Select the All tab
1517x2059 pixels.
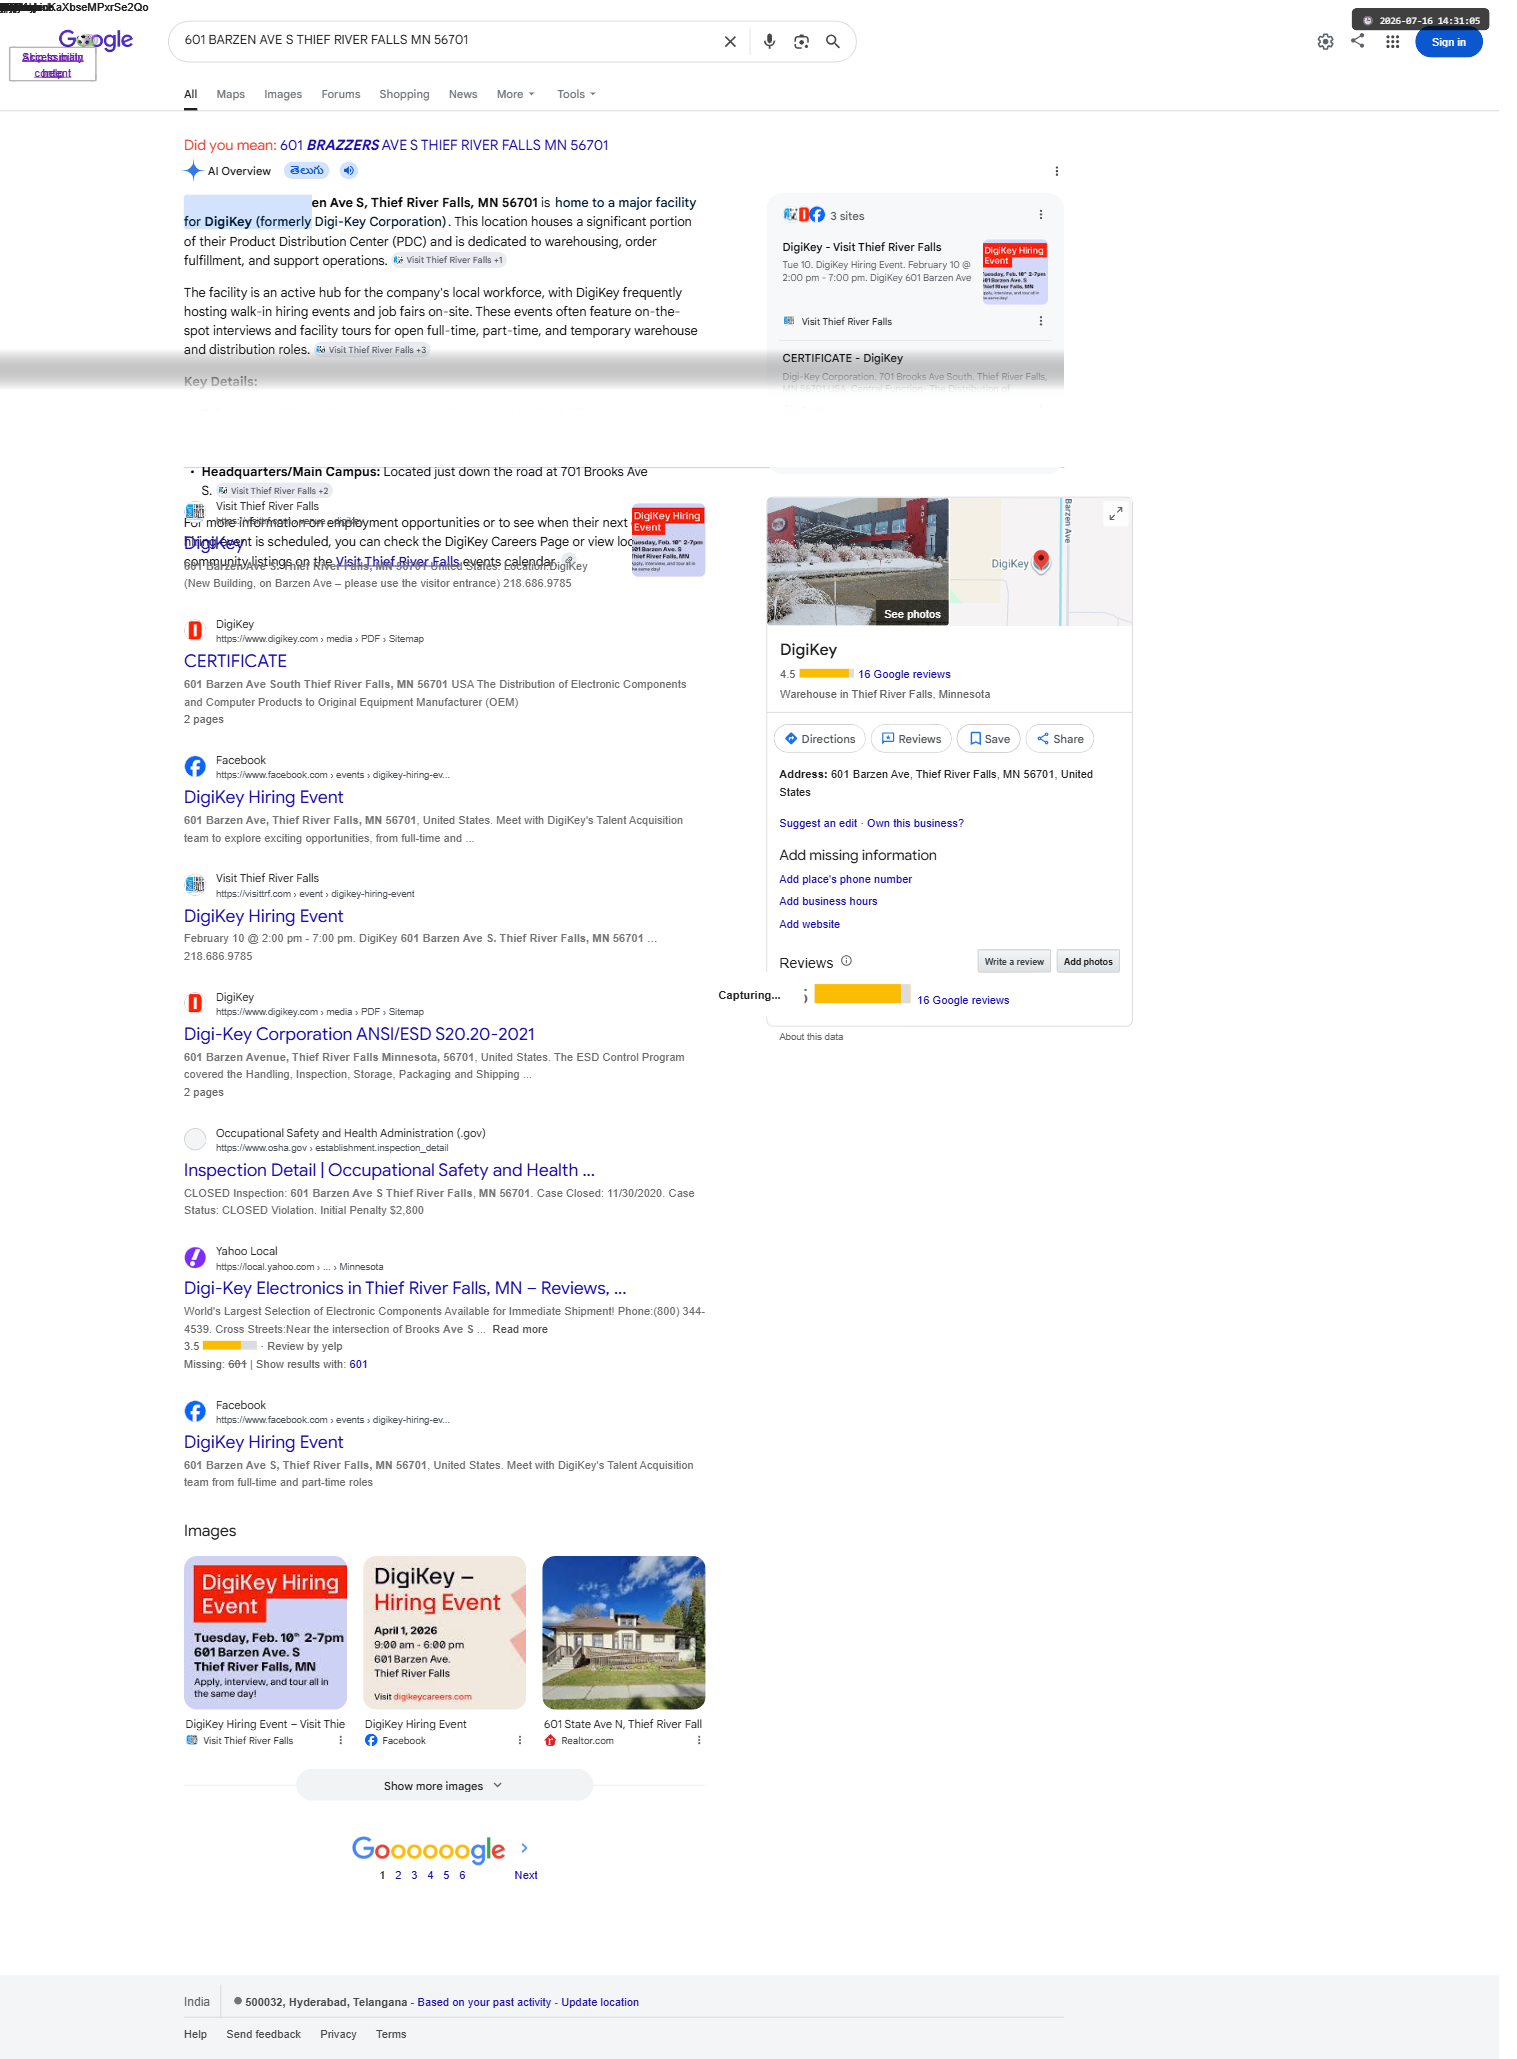190,94
